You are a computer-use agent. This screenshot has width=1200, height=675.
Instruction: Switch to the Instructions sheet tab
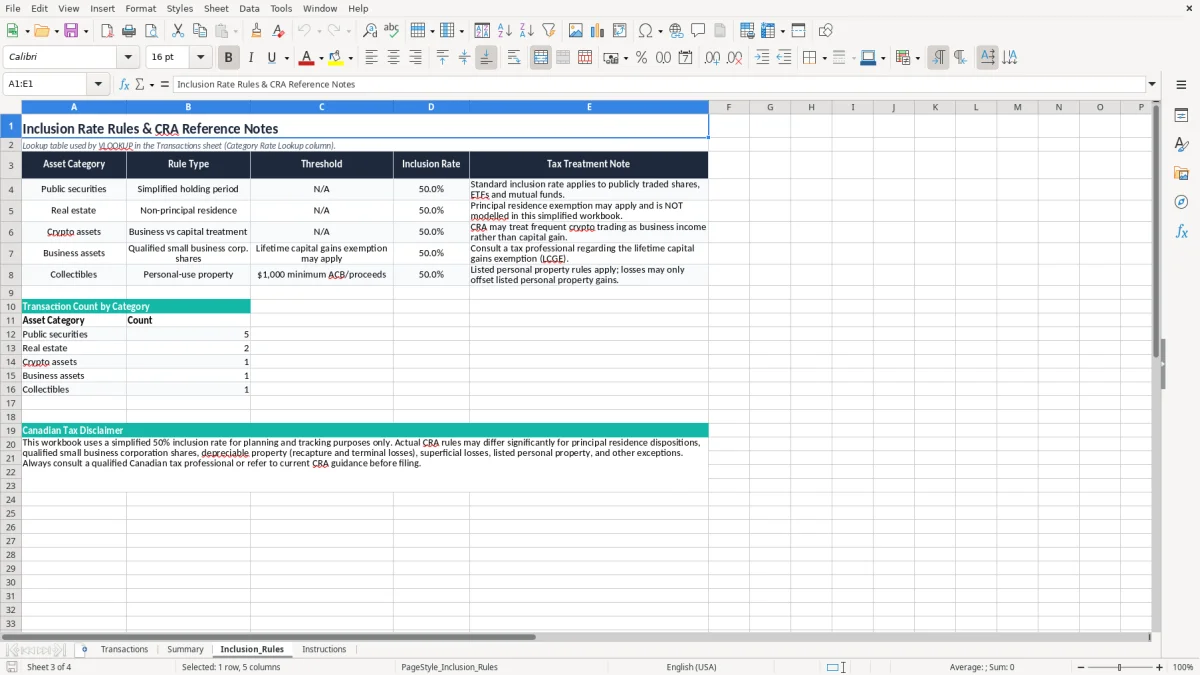coord(324,649)
